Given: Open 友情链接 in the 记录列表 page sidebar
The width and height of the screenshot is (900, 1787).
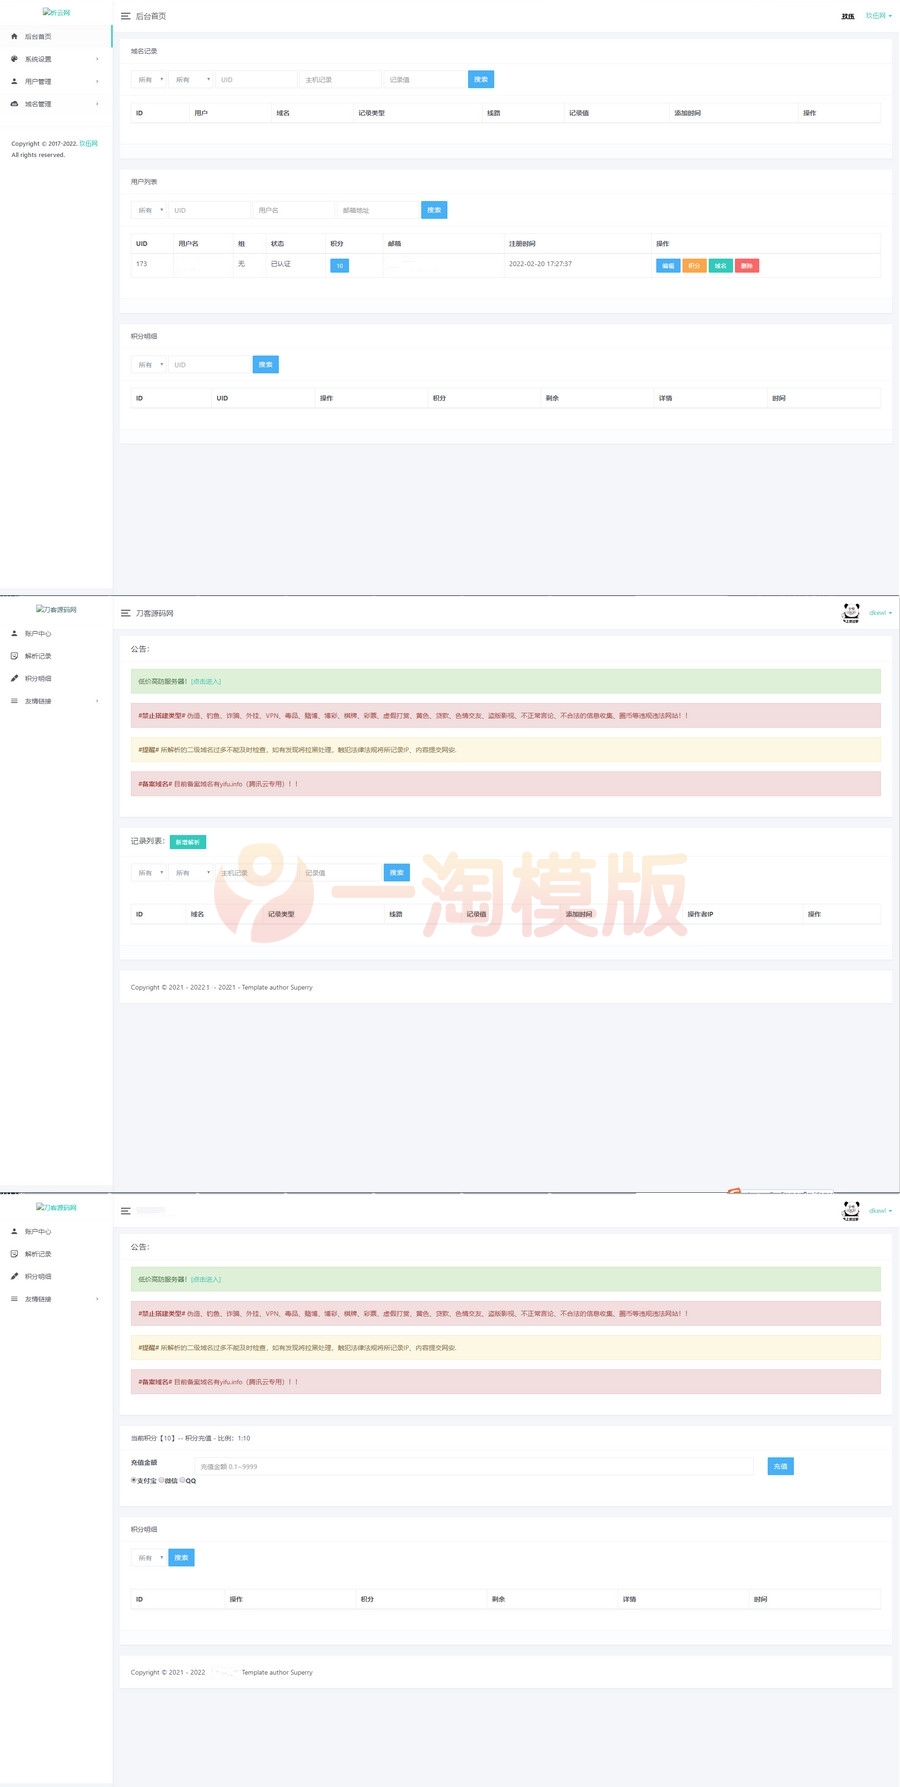Looking at the screenshot, I should tap(38, 701).
